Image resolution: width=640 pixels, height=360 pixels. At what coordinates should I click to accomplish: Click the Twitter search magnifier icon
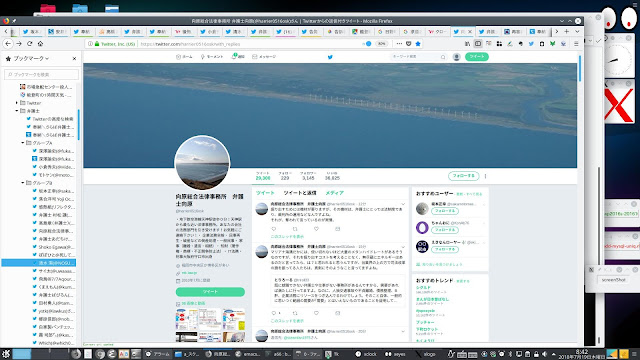click(x=443, y=57)
